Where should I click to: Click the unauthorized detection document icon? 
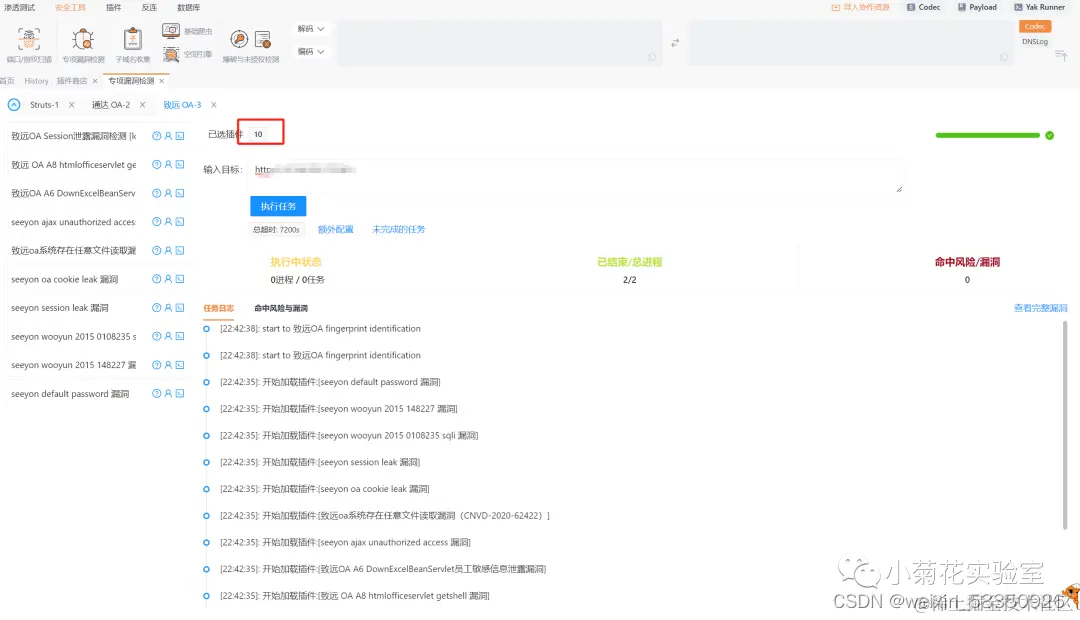coord(262,39)
